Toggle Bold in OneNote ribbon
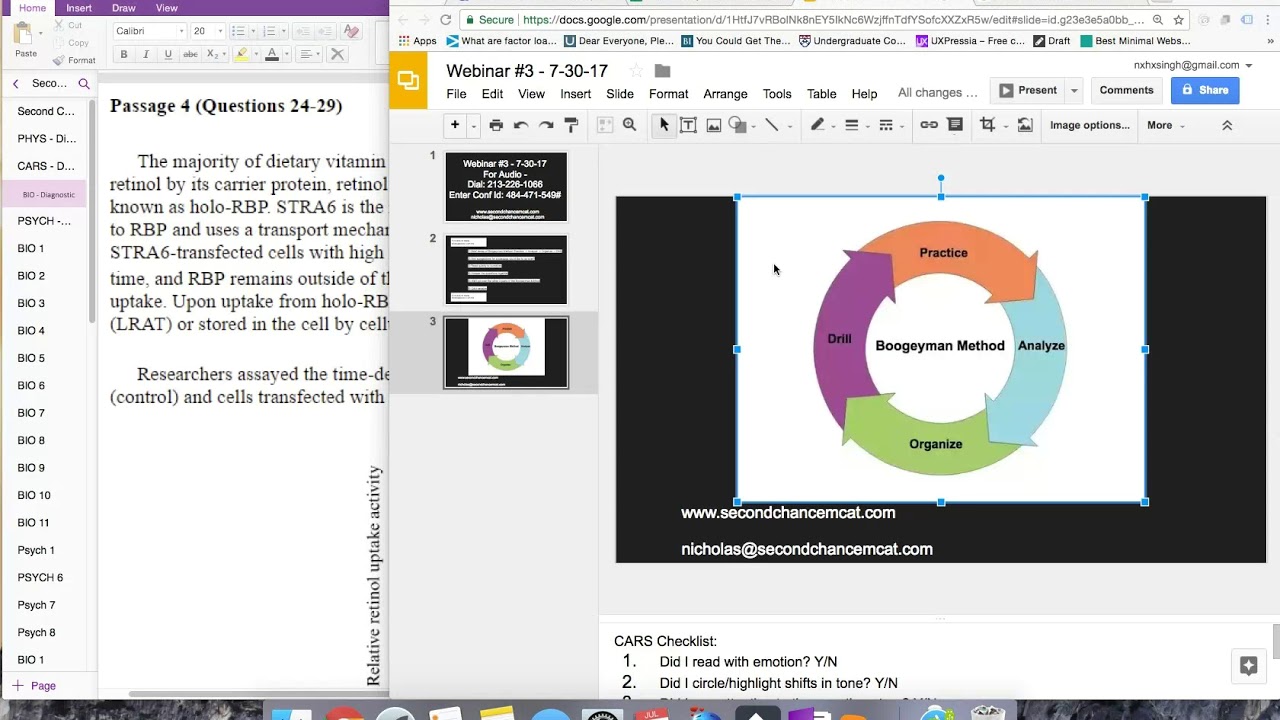1280x720 pixels. (124, 54)
